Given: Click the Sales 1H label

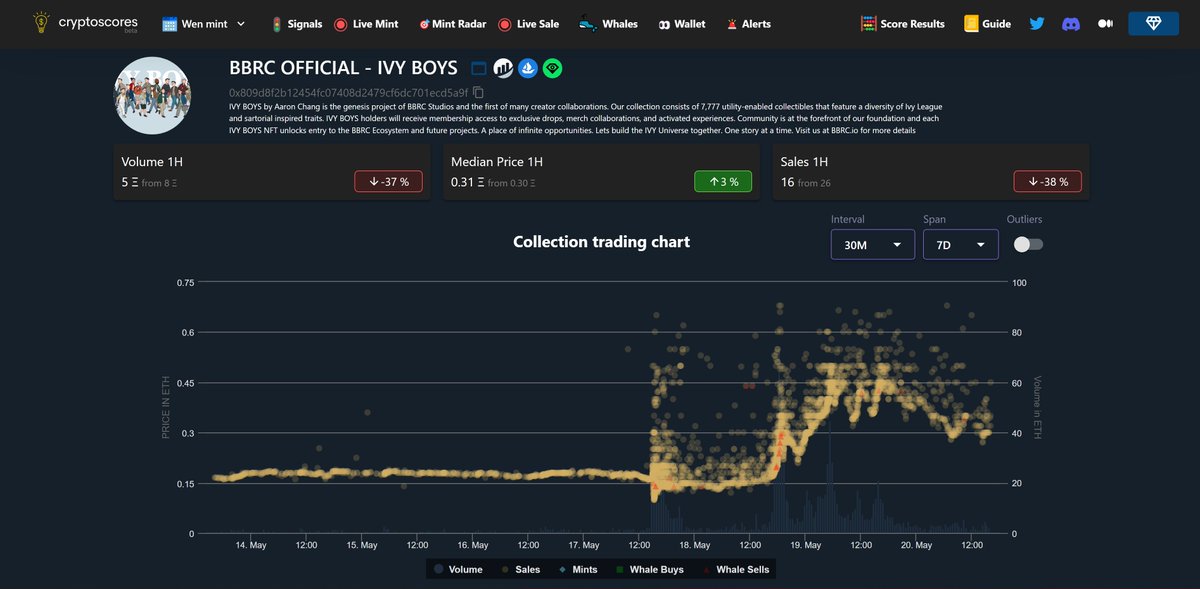Looking at the screenshot, I should (x=805, y=161).
